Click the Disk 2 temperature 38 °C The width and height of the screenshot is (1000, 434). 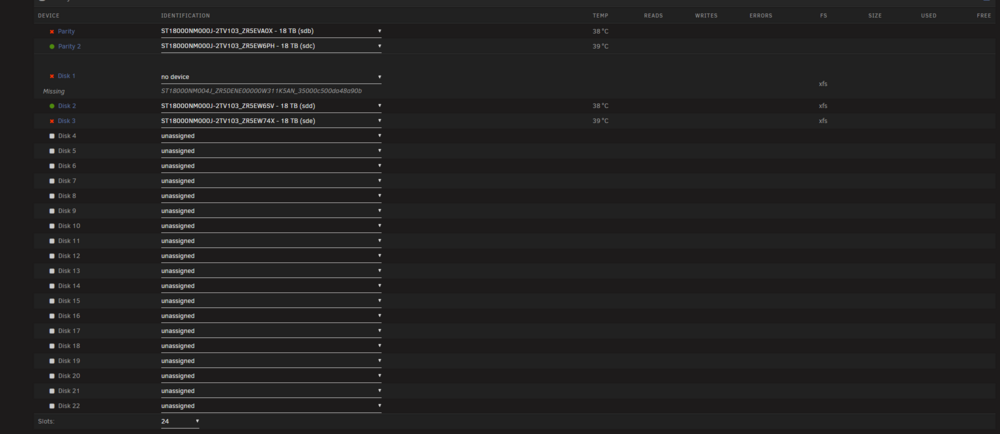600,106
